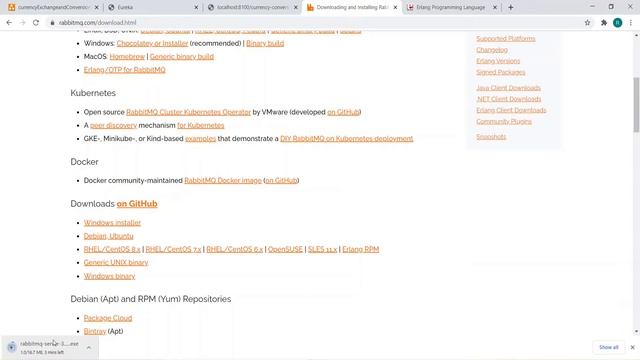Open RabbitMQ Cluster Kubernetes Operator link

tap(188, 112)
